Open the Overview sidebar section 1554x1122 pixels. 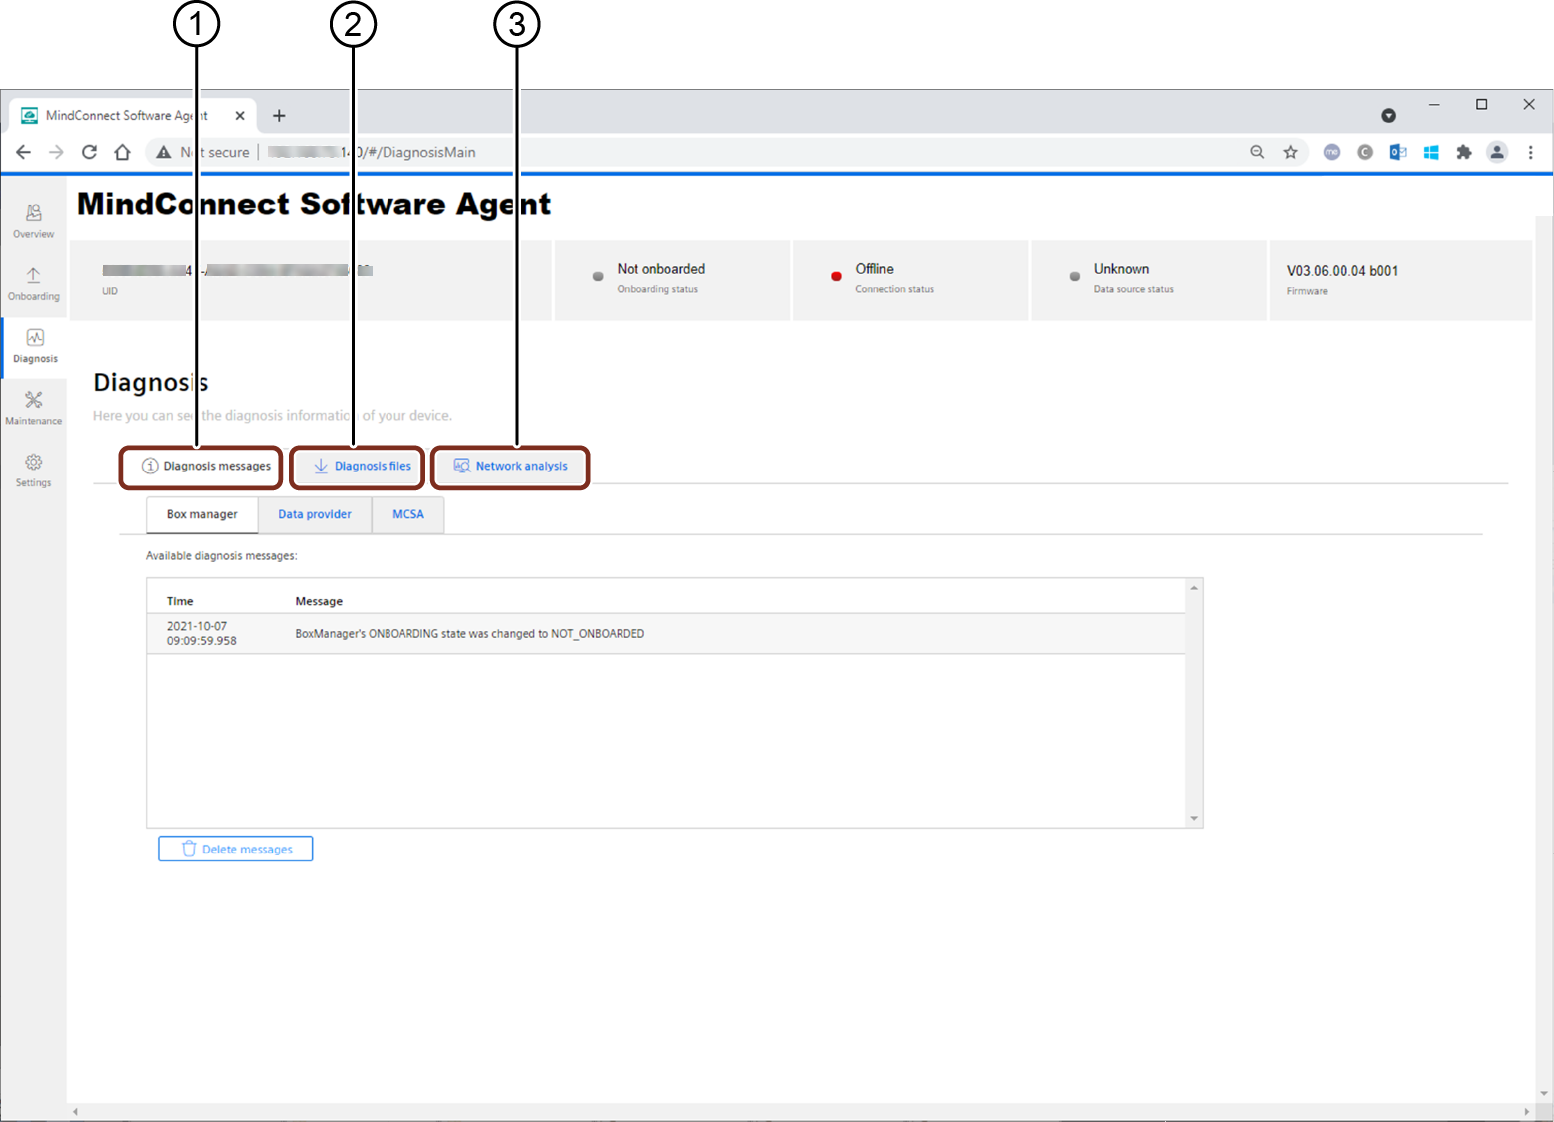(34, 221)
